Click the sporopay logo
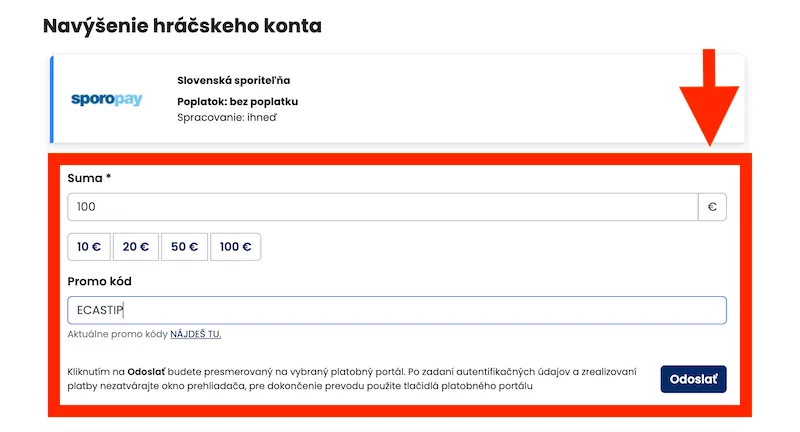The image size is (800, 432). click(106, 99)
